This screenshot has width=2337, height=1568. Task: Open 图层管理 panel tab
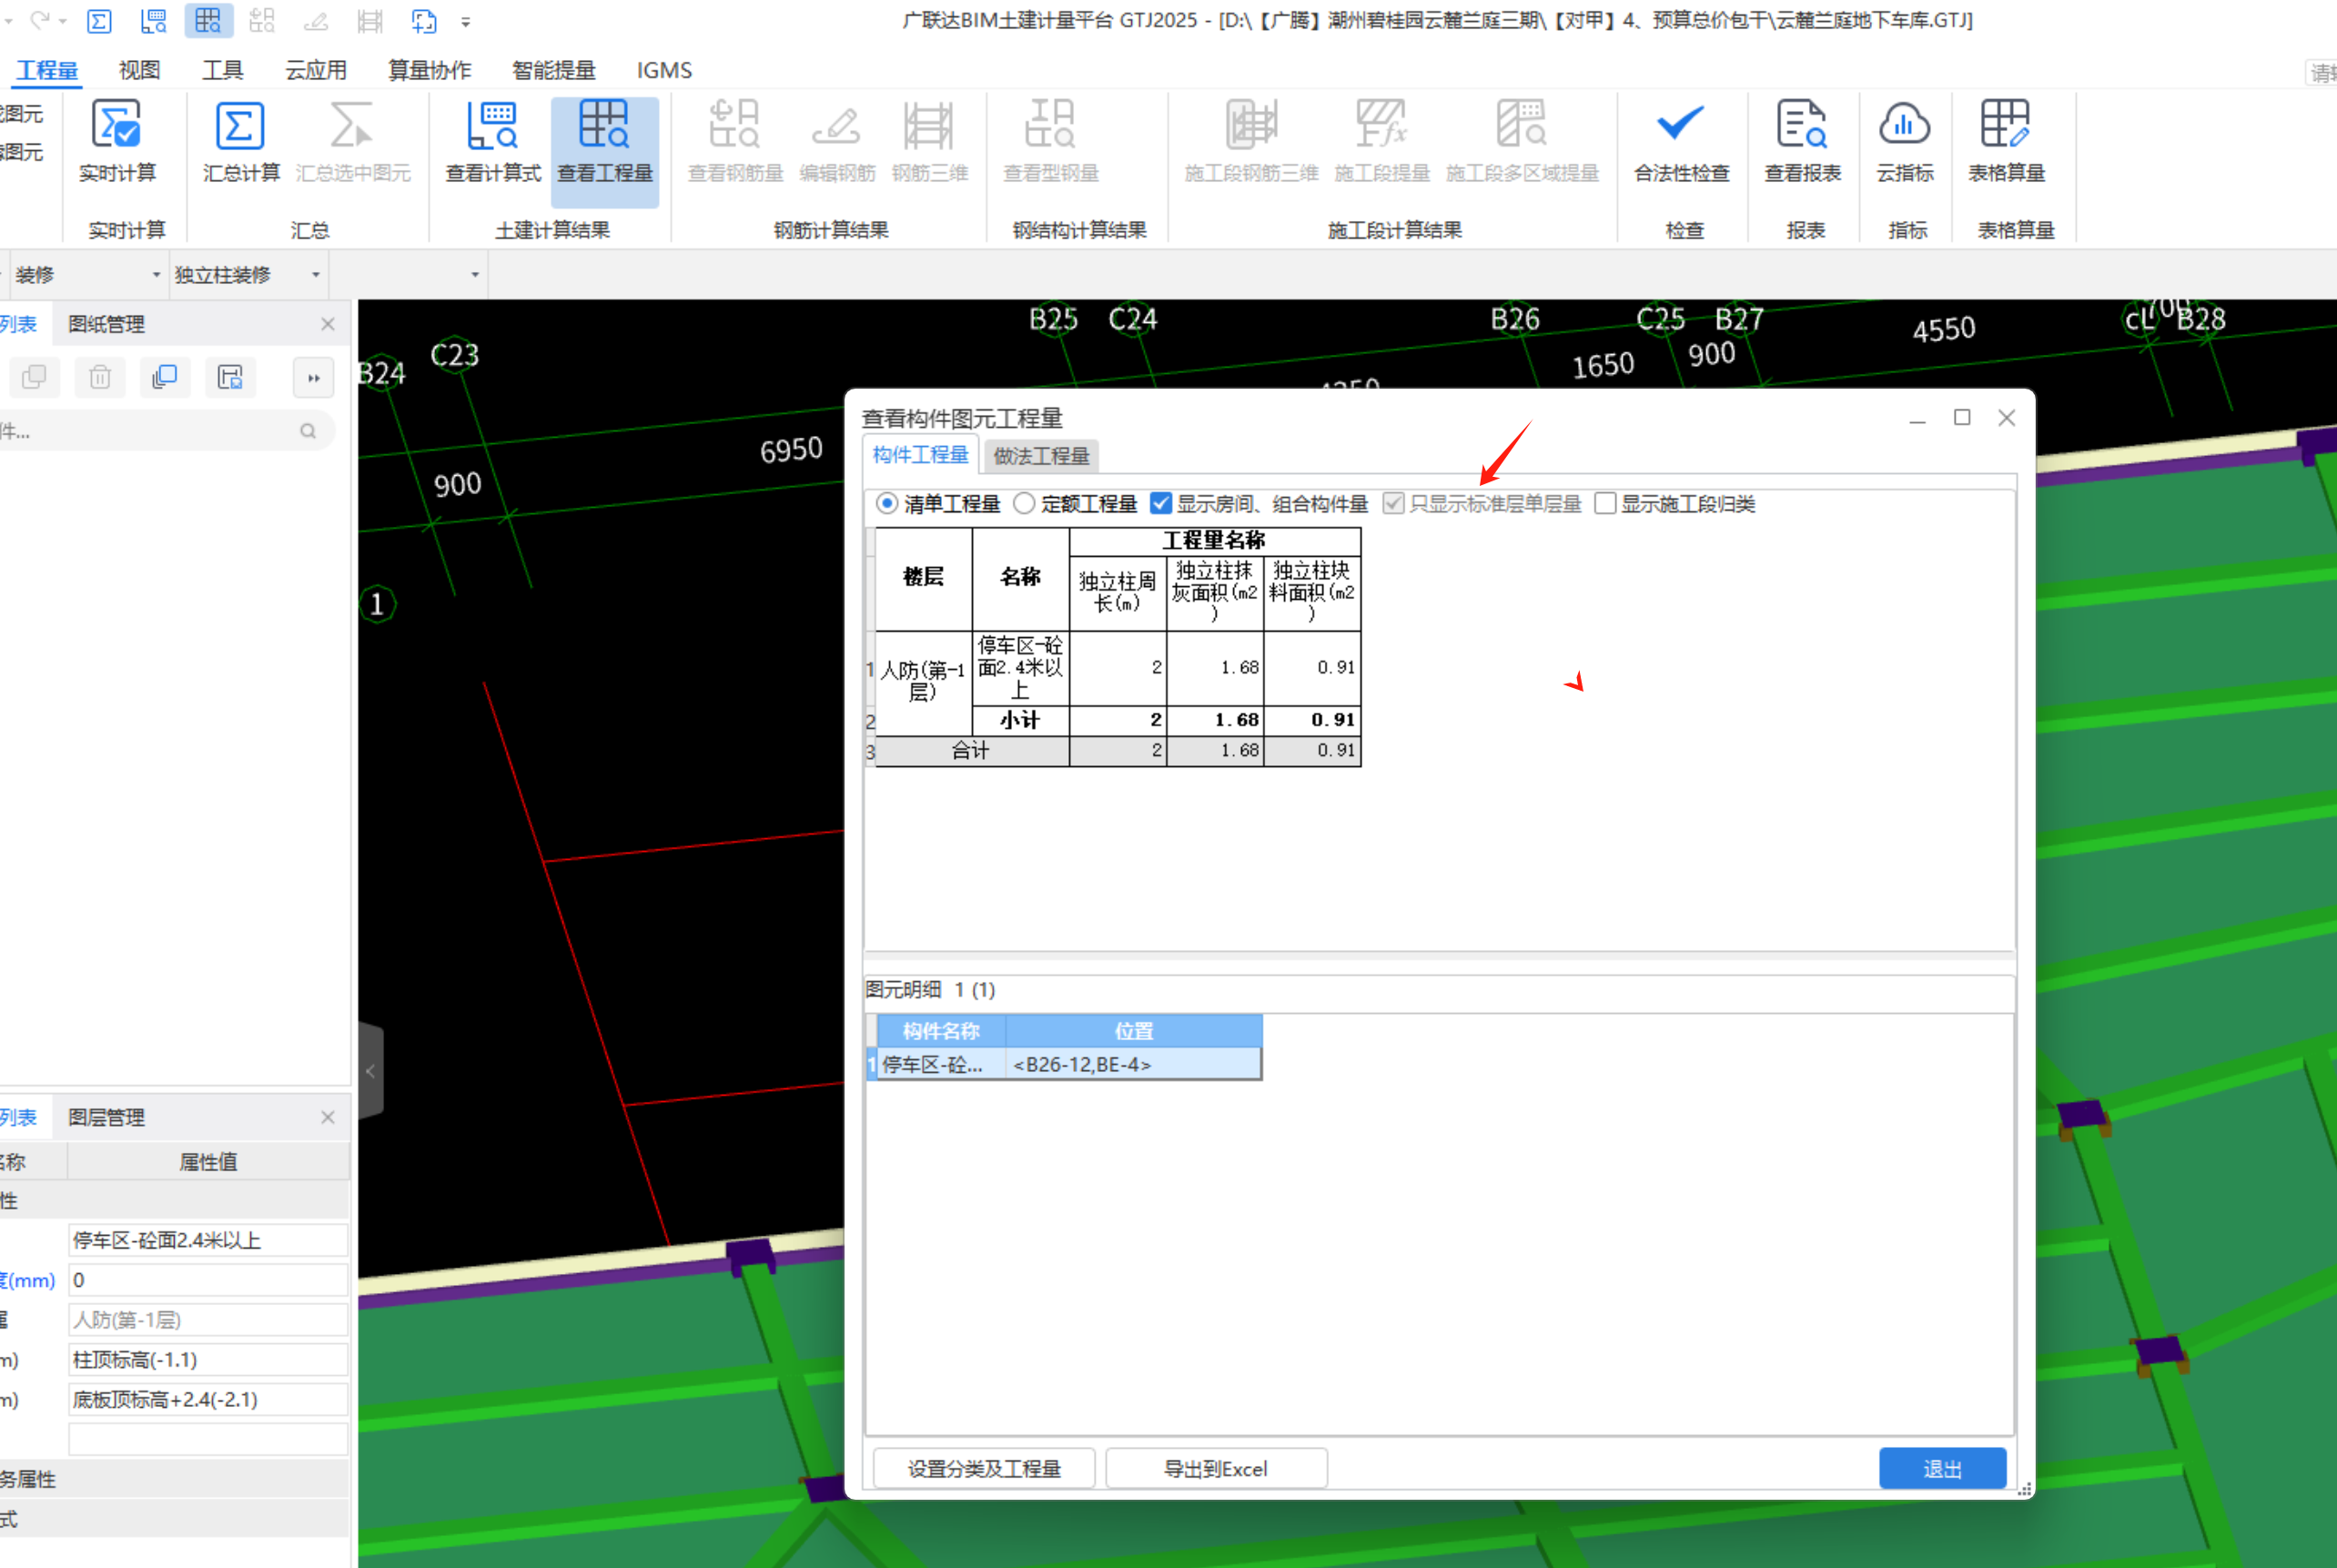click(106, 1117)
